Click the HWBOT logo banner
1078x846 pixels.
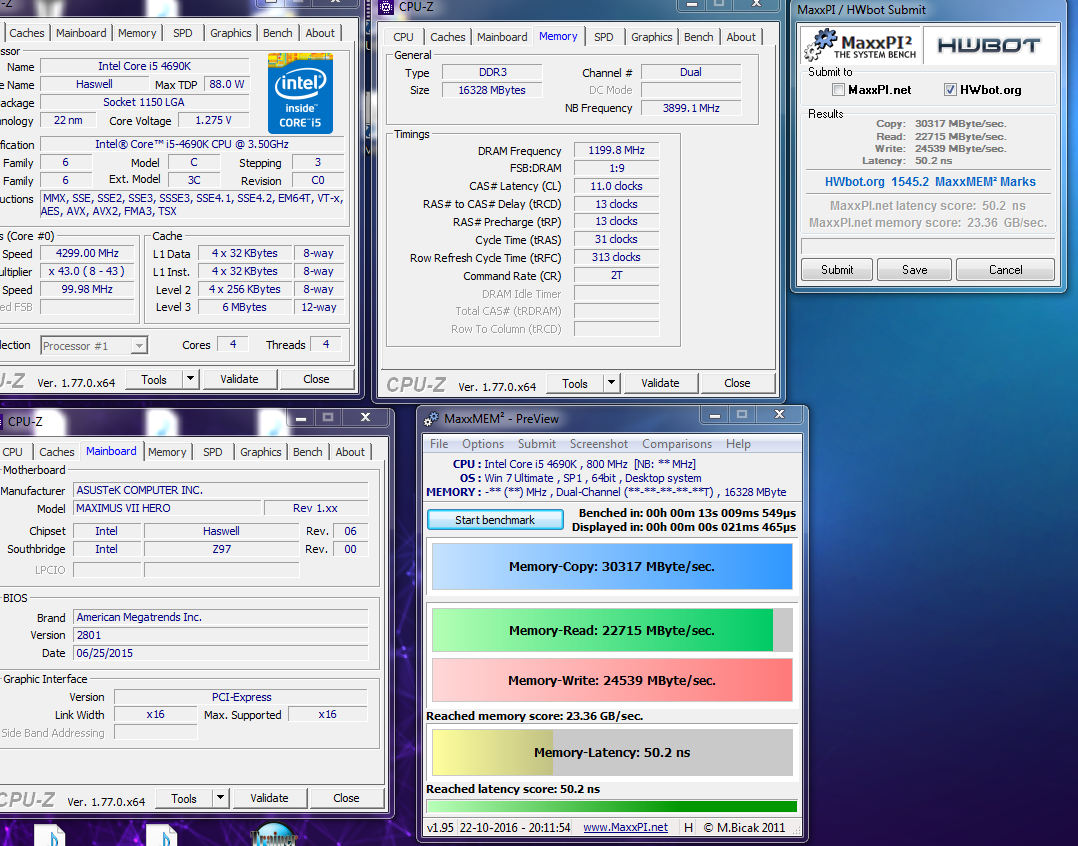click(989, 45)
